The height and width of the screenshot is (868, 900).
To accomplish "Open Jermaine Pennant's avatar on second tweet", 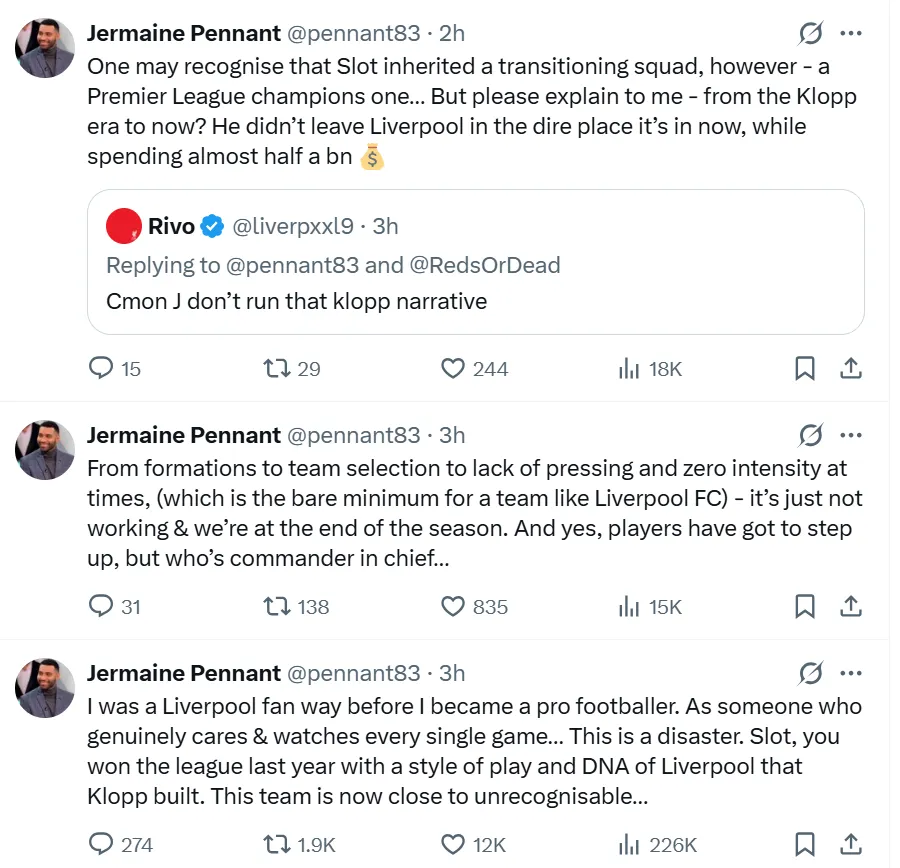I will 45,449.
